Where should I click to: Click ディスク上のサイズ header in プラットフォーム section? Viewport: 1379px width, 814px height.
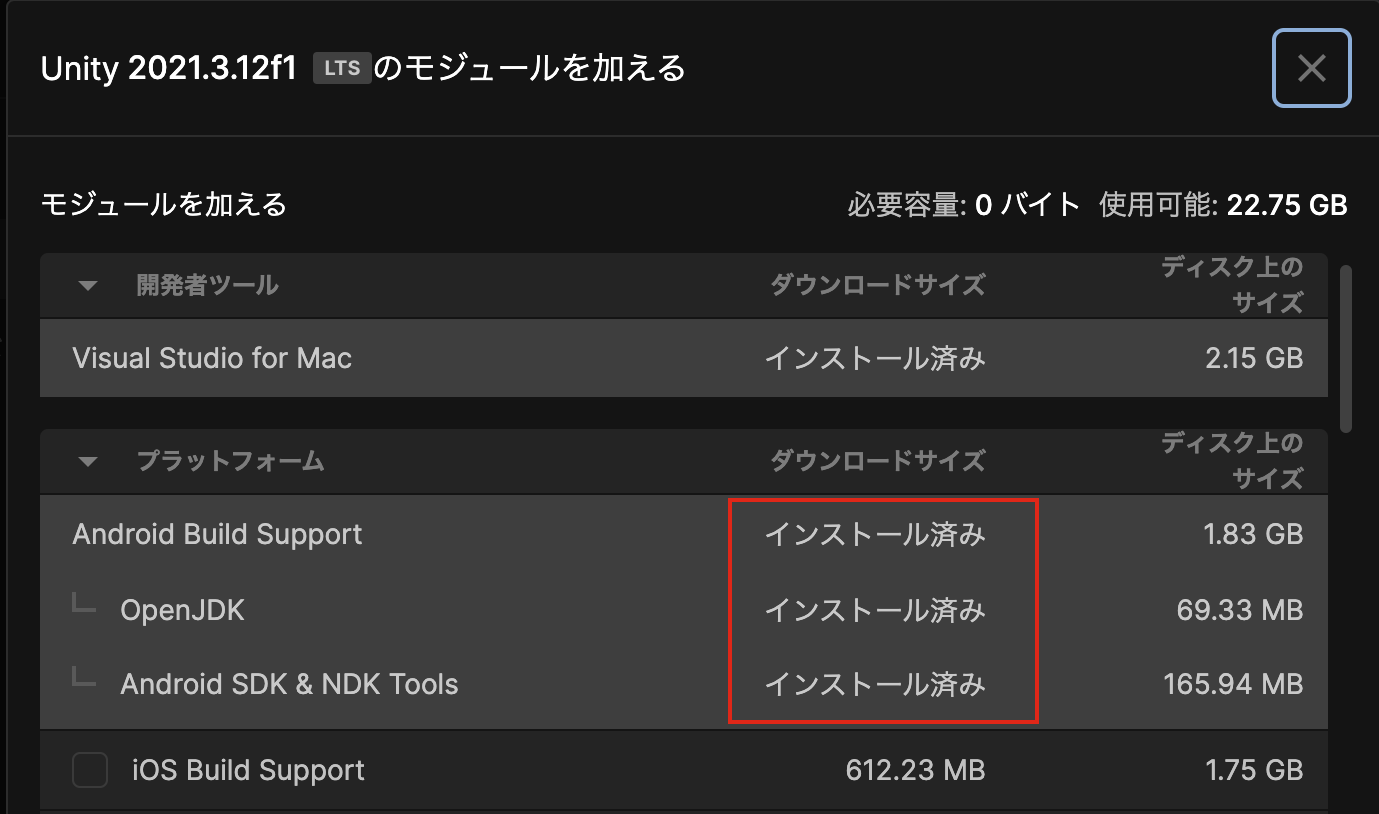[1232, 460]
